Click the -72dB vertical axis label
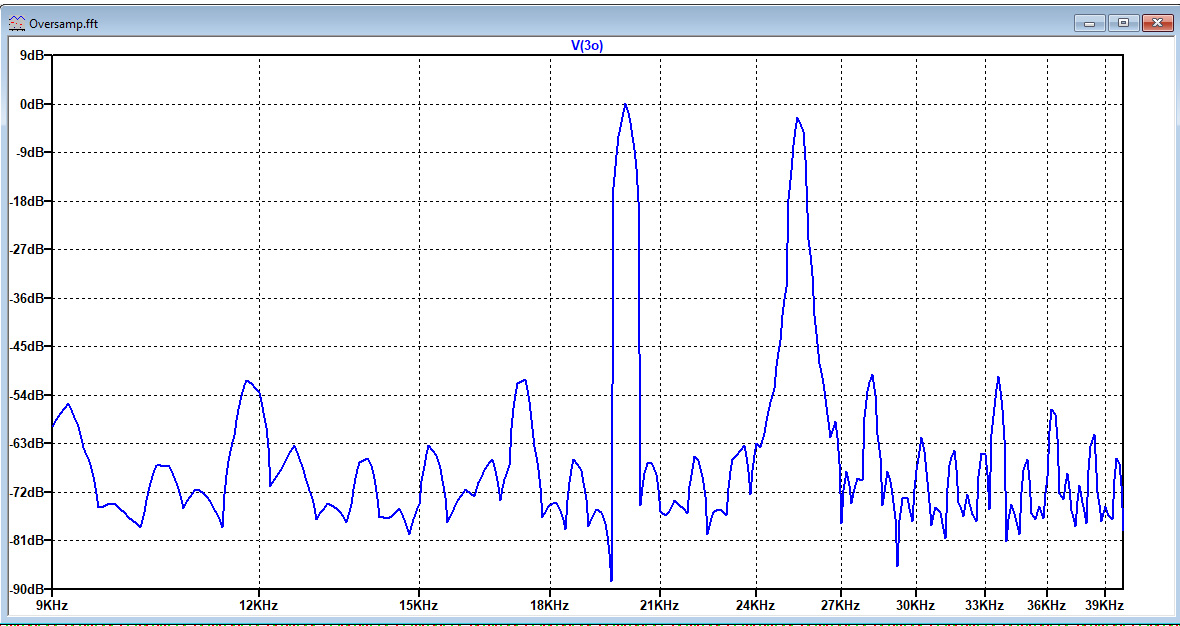Image resolution: width=1180 pixels, height=626 pixels. (x=26, y=492)
